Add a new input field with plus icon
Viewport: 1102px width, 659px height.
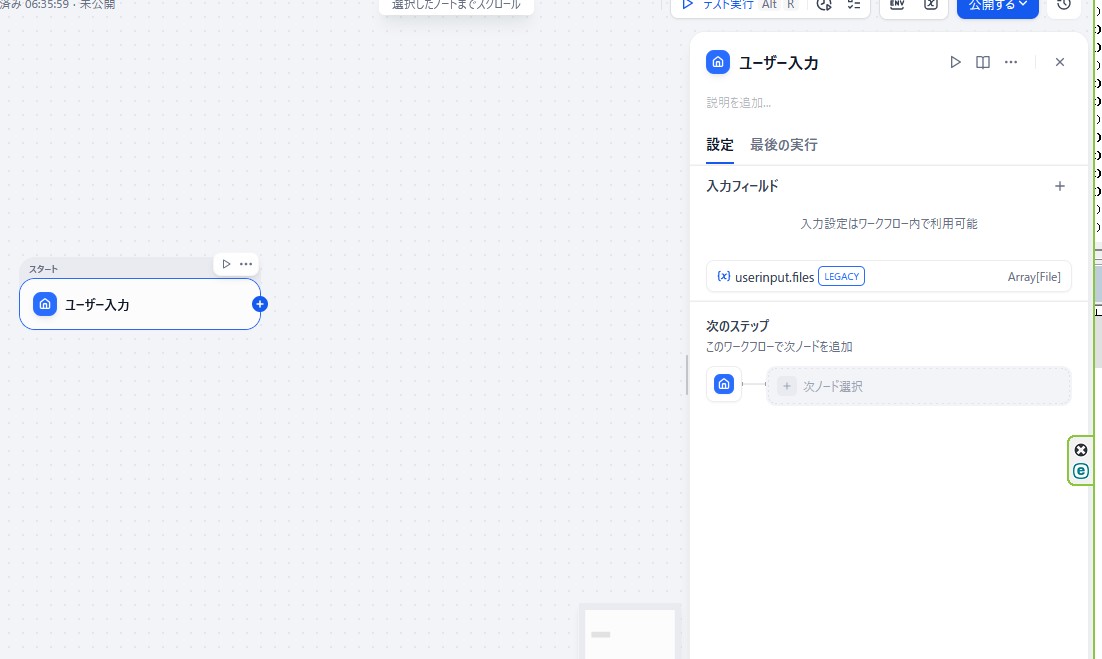tap(1060, 186)
